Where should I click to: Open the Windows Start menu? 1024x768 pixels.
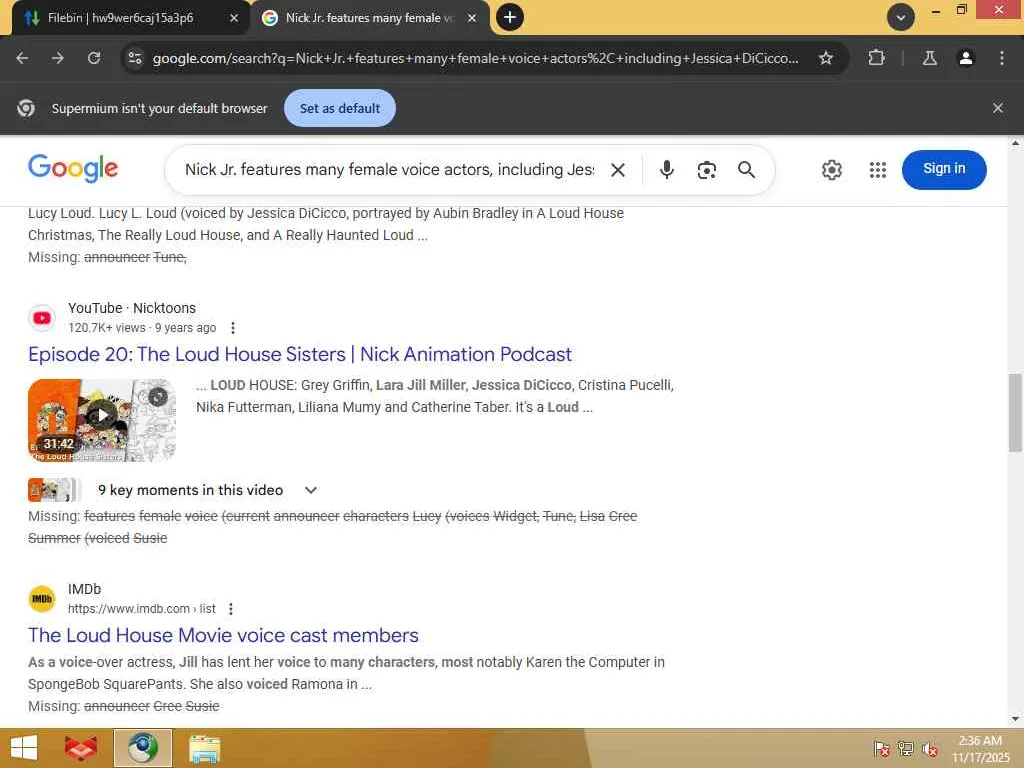point(24,748)
